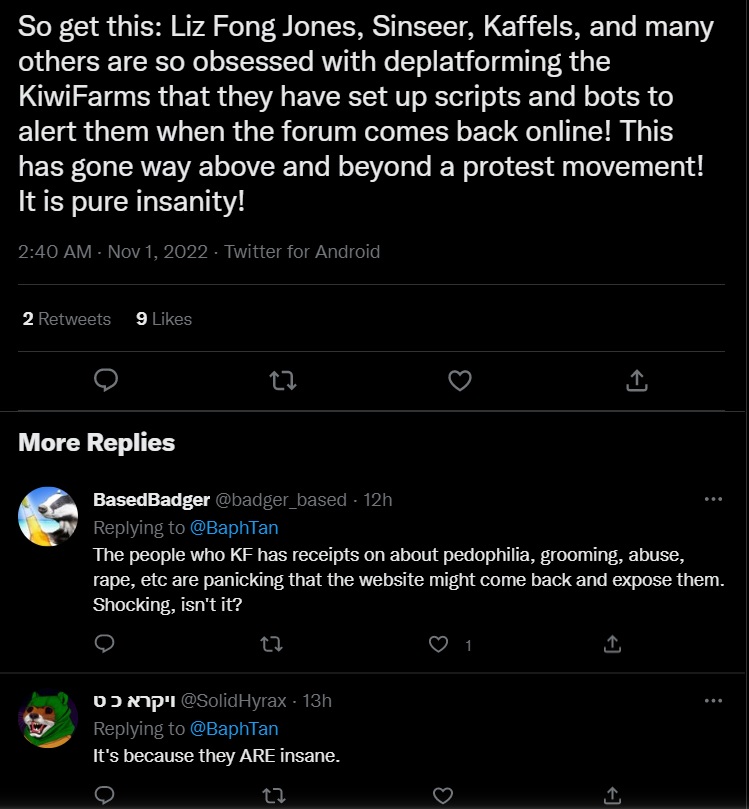Screen dimensions: 749x809
Task: Like the main tweet
Action: click(460, 381)
